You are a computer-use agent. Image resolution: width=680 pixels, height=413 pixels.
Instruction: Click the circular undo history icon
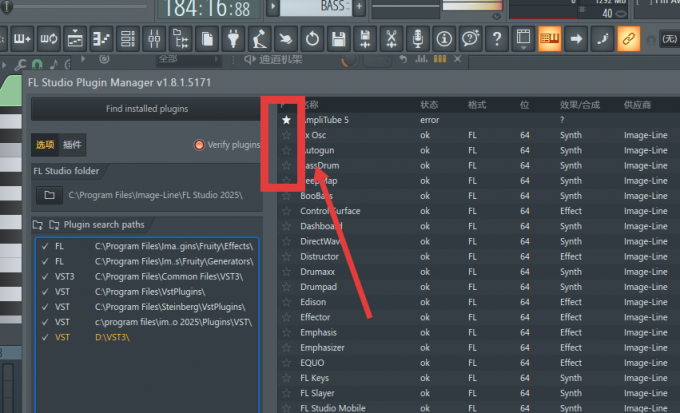point(312,39)
